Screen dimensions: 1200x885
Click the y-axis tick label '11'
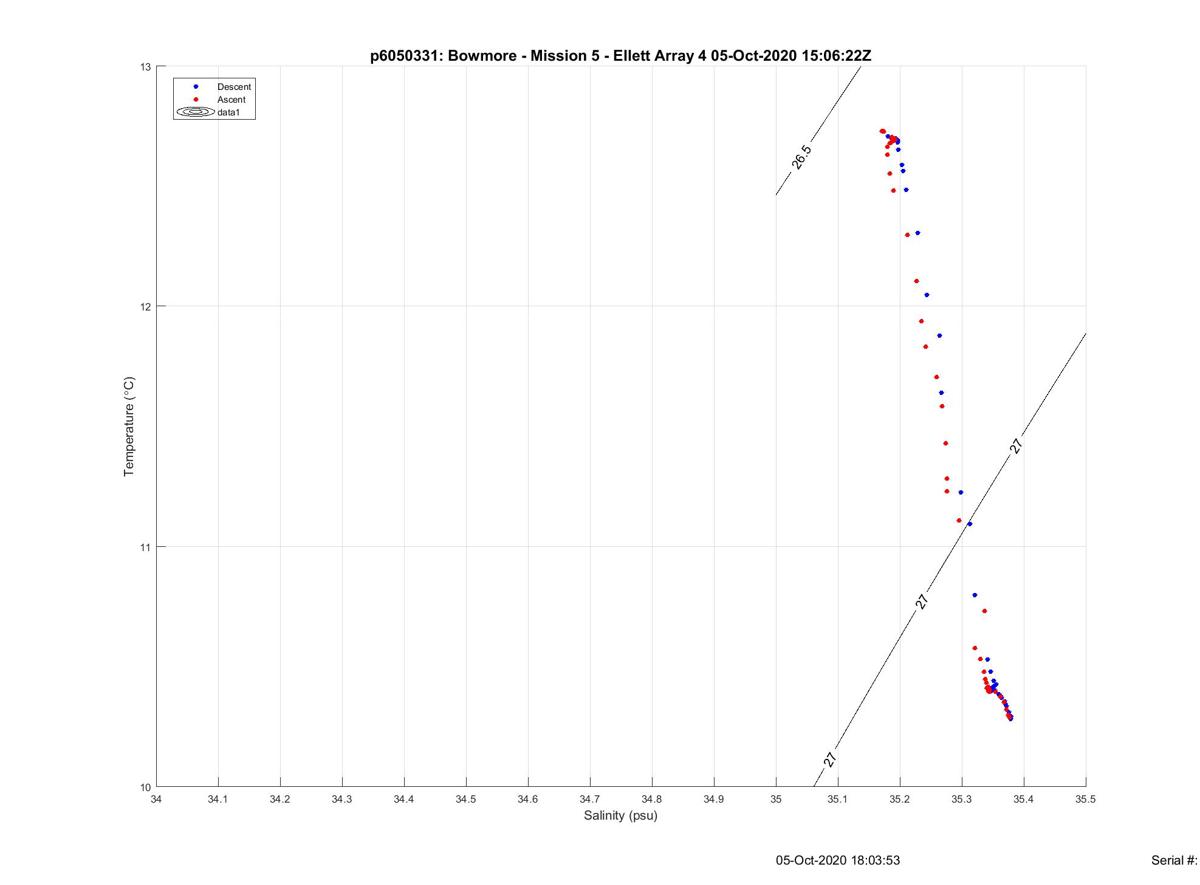pyautogui.click(x=145, y=547)
